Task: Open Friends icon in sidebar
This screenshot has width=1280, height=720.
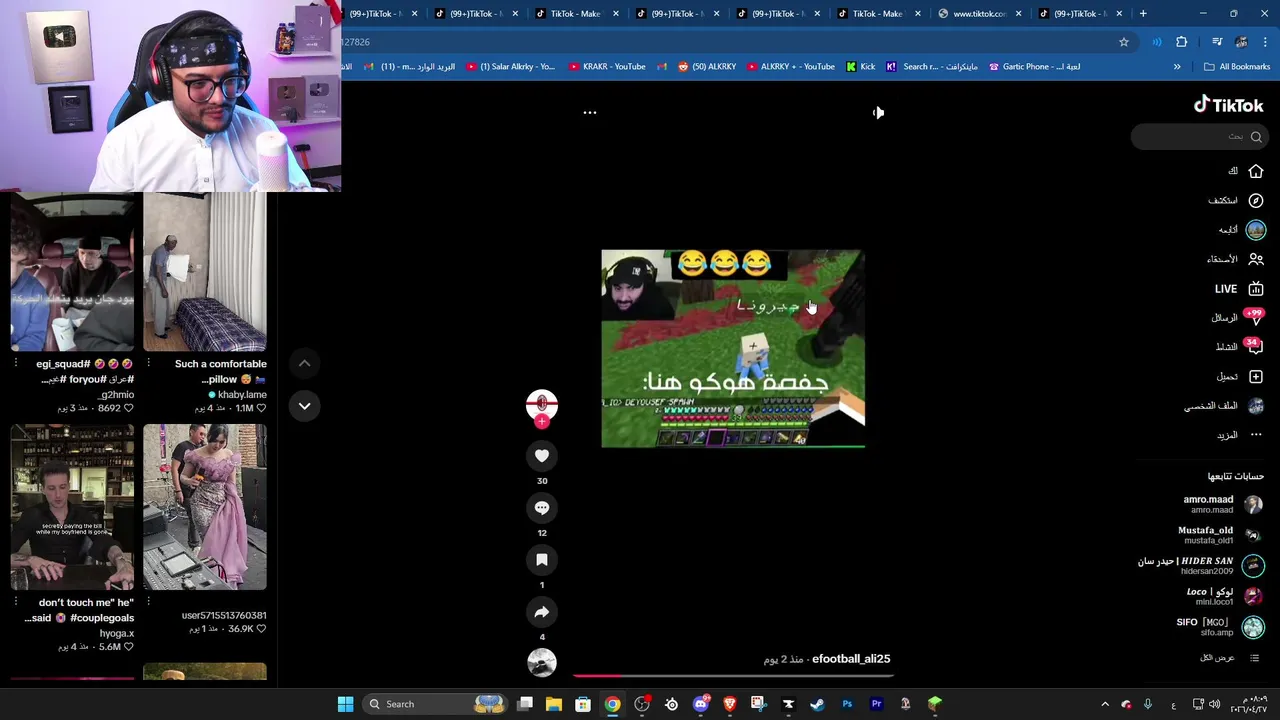Action: (x=1255, y=259)
